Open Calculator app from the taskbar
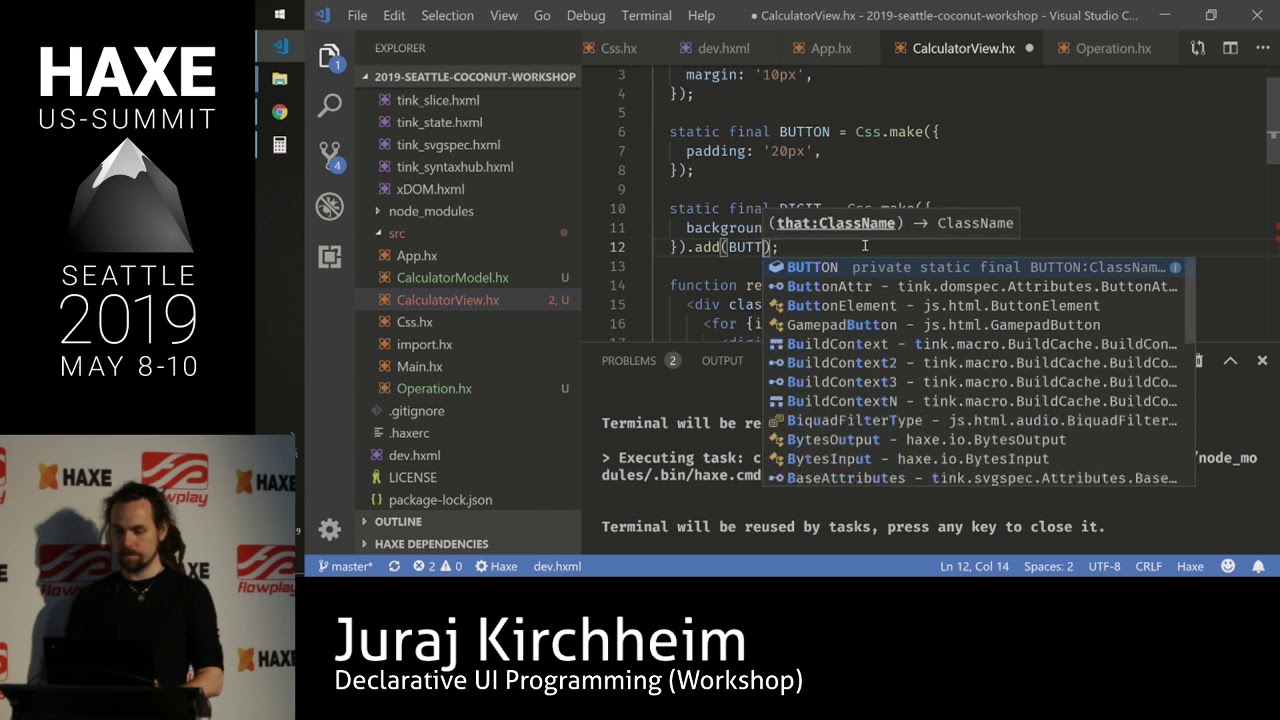The height and width of the screenshot is (720, 1280). tap(280, 145)
